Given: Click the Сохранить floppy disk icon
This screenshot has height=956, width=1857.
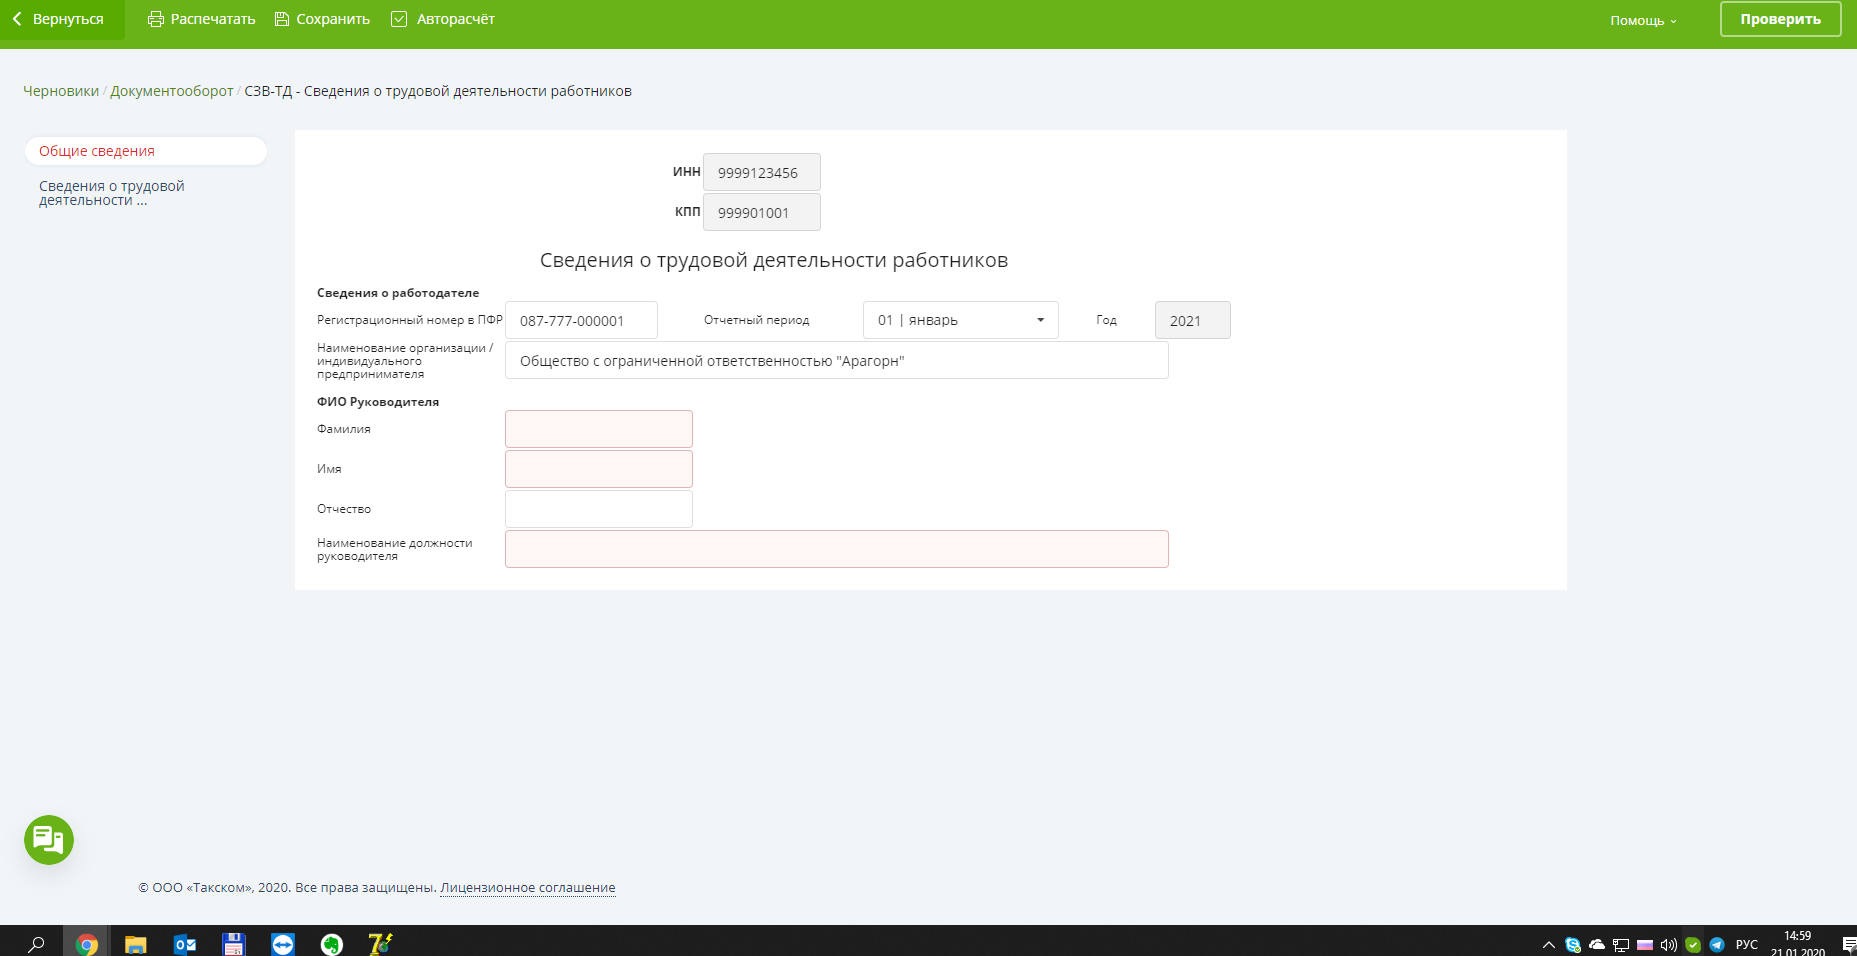Looking at the screenshot, I should [x=282, y=19].
